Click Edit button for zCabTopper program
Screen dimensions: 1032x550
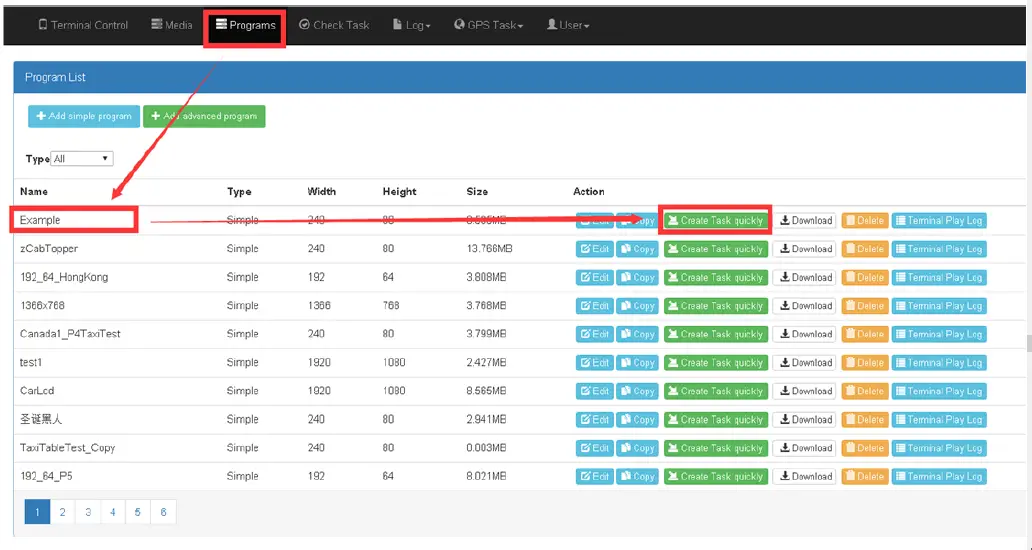(x=594, y=249)
